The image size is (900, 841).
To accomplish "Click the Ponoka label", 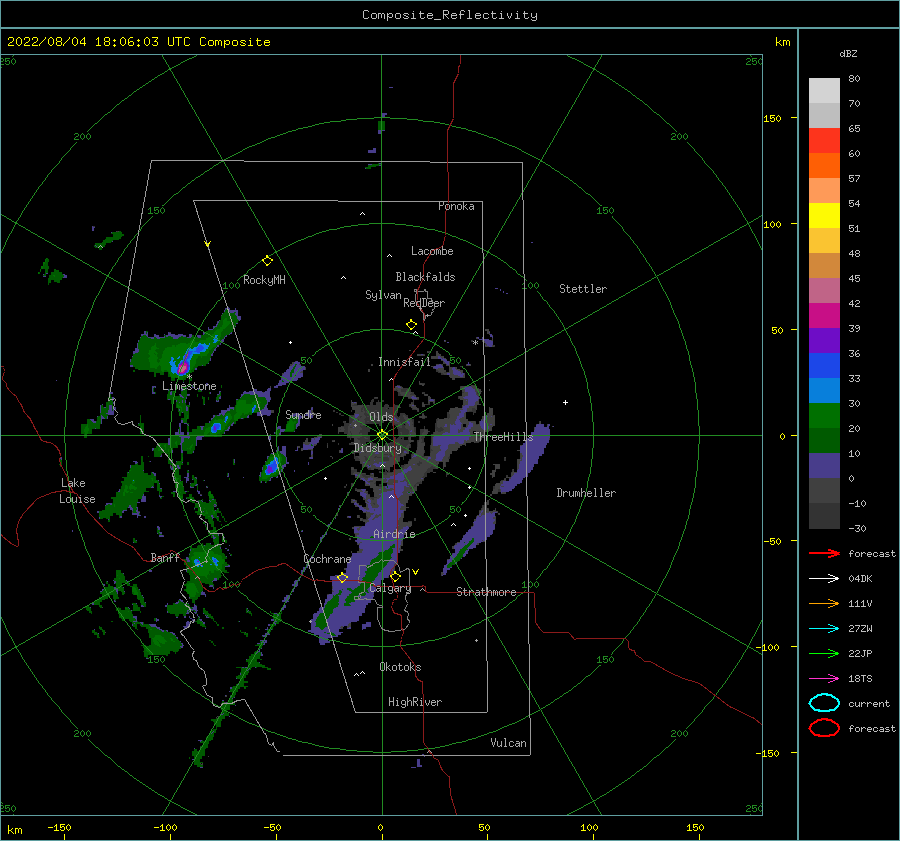I will [456, 206].
